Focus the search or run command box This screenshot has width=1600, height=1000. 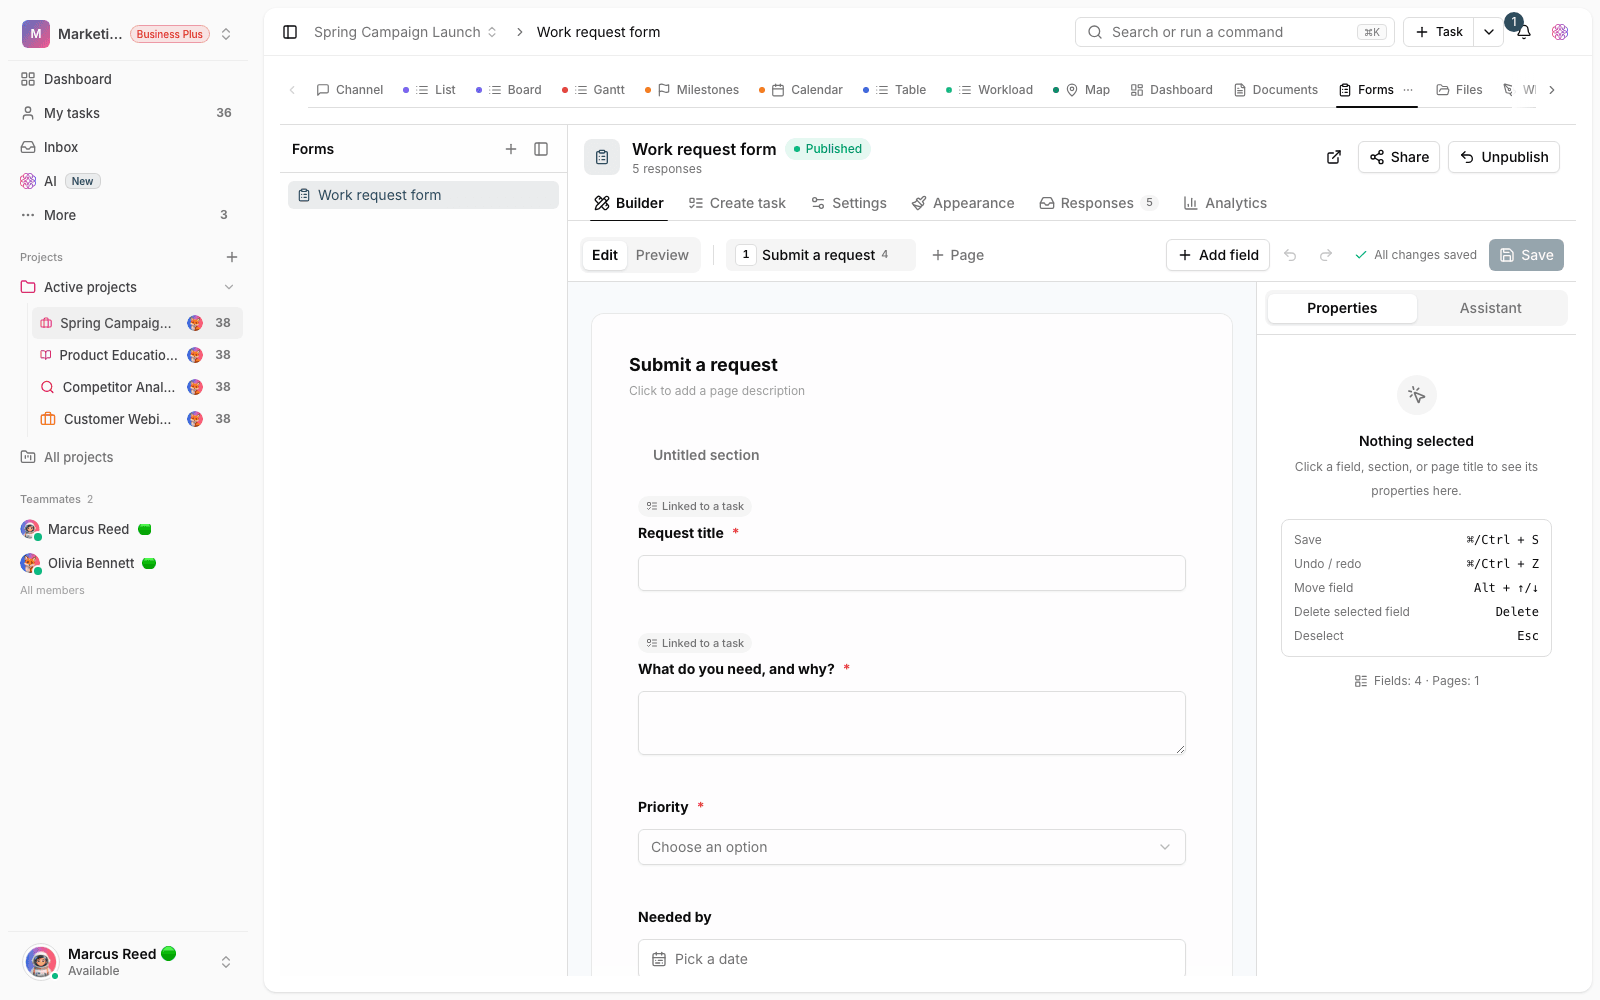pyautogui.click(x=1235, y=32)
